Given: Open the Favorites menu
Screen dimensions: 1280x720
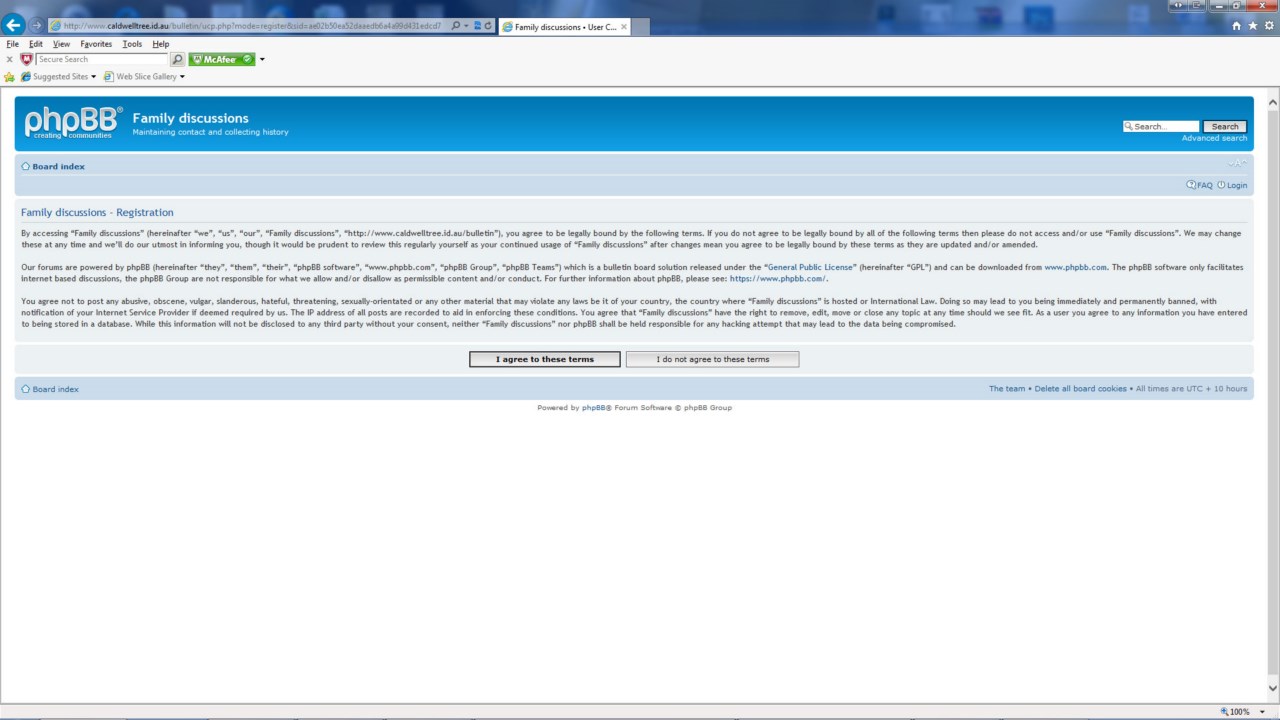Looking at the screenshot, I should tap(96, 44).
